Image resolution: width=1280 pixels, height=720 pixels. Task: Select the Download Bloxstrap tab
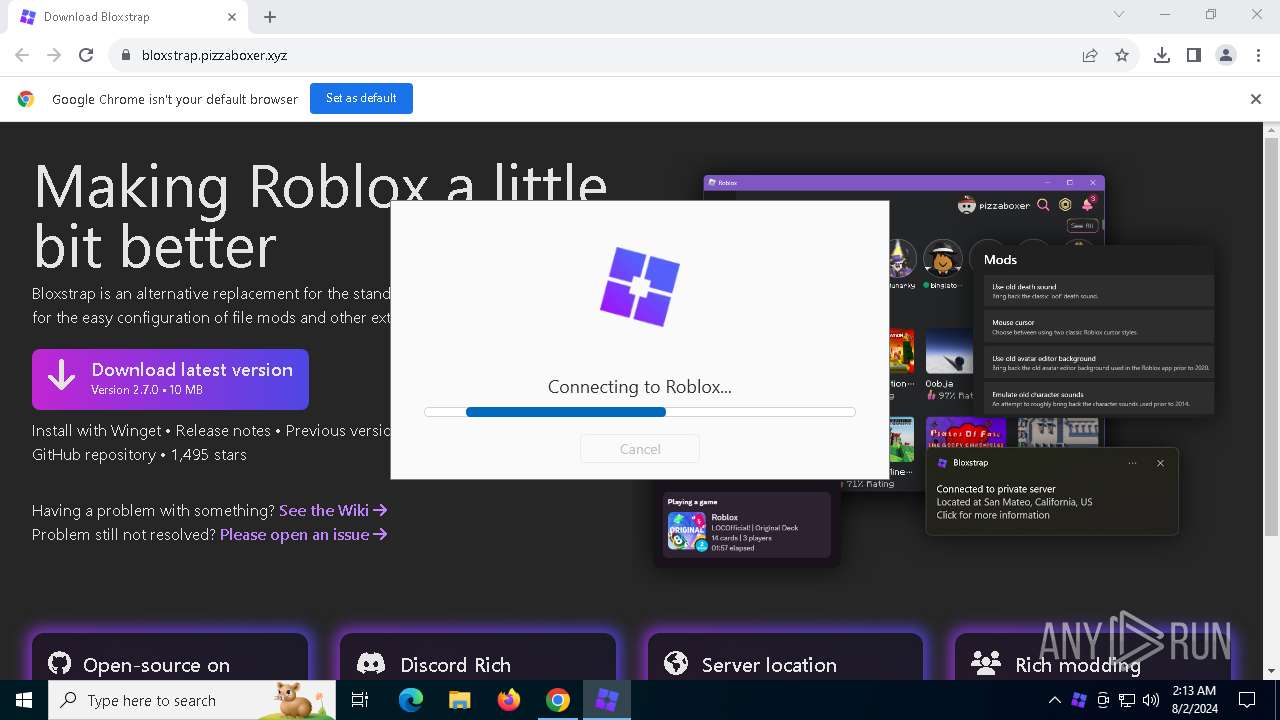click(128, 16)
